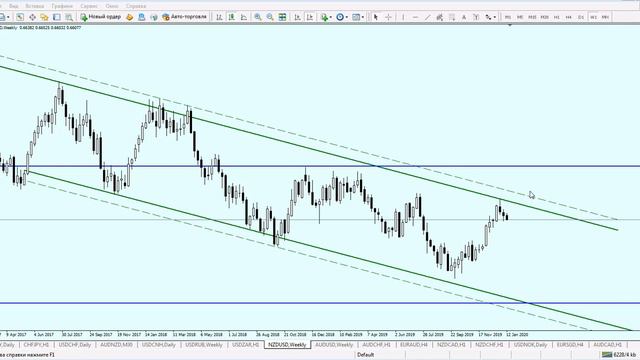
Task: Toggle the Navigator panel icon
Action: click(44, 17)
